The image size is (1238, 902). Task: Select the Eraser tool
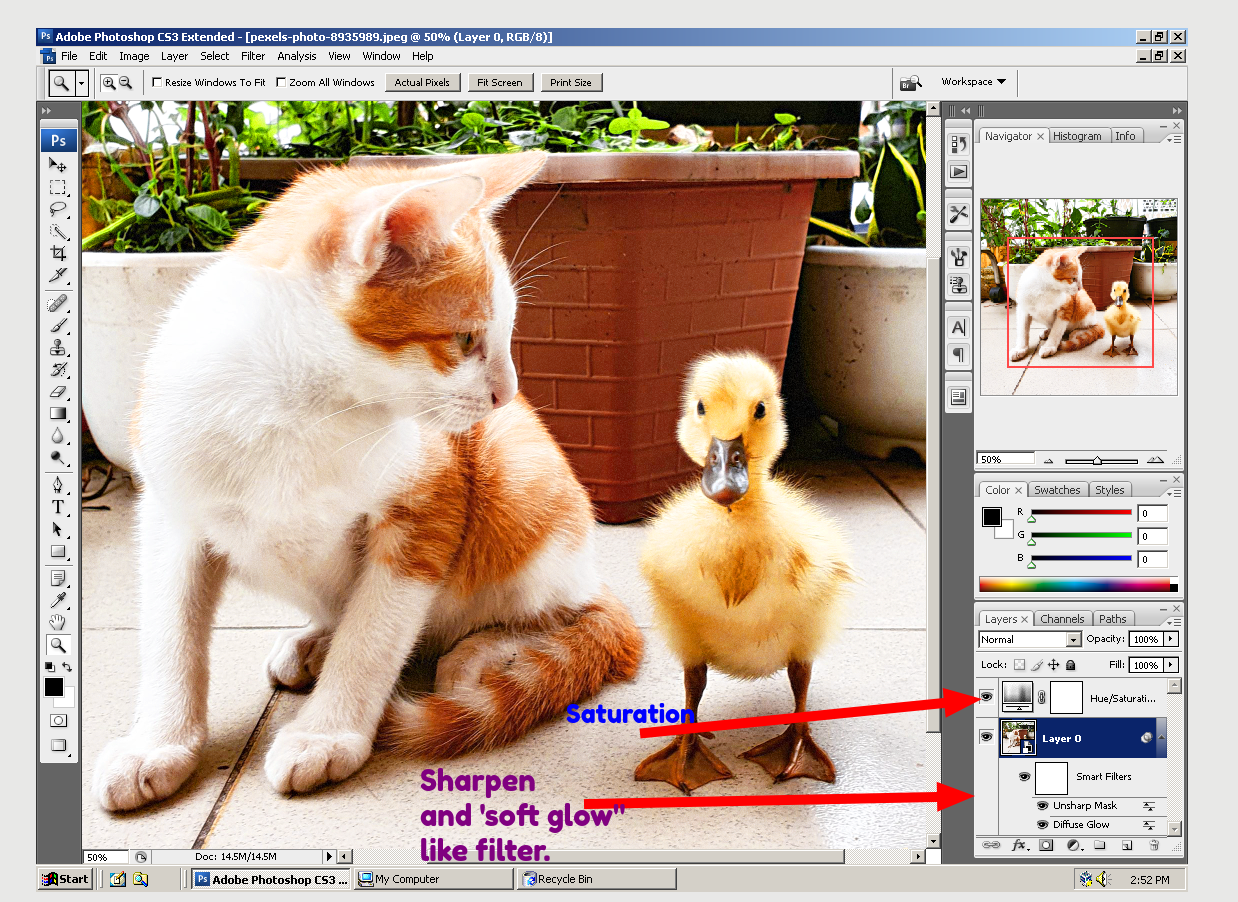(x=58, y=391)
